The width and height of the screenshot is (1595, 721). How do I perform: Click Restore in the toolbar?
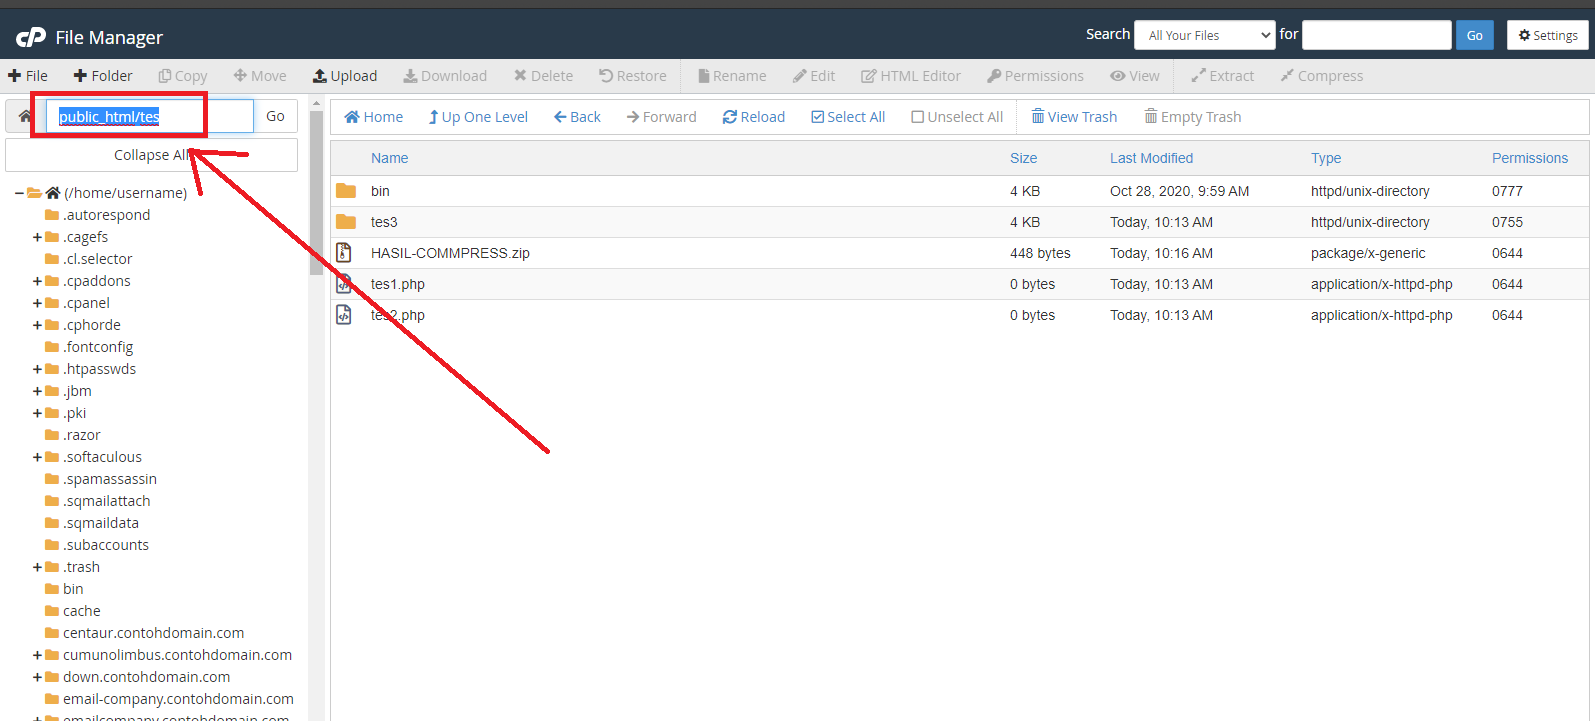(633, 76)
